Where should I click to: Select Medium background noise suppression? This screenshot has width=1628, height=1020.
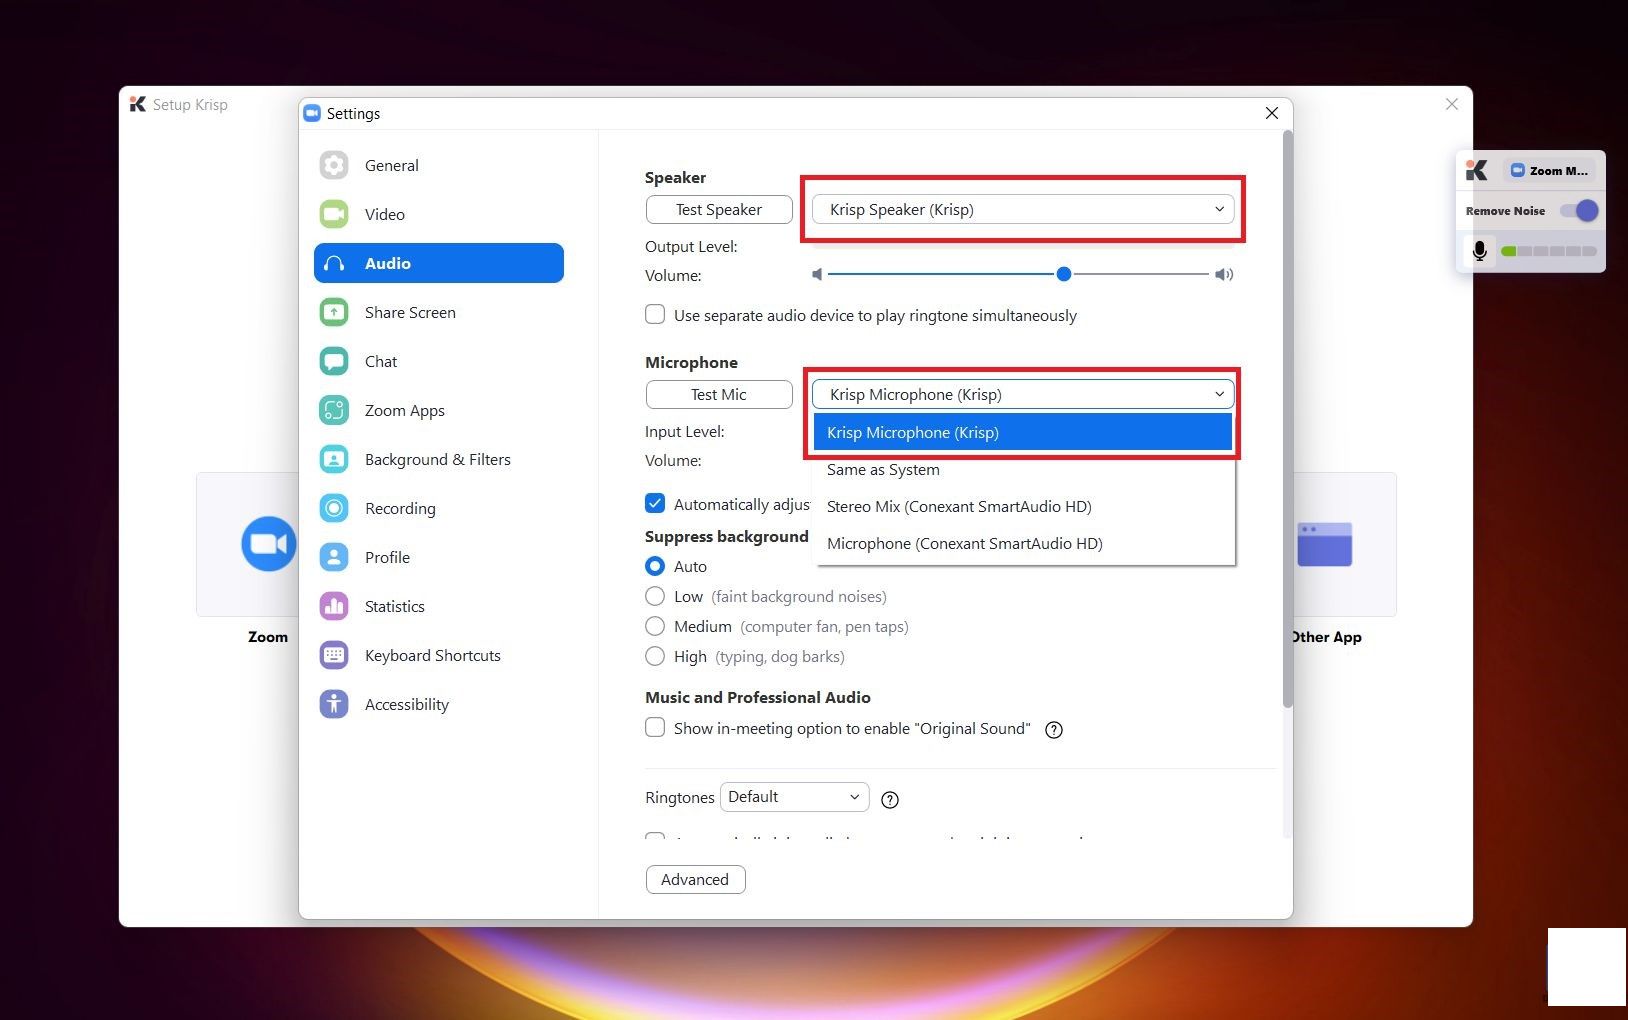tap(655, 626)
